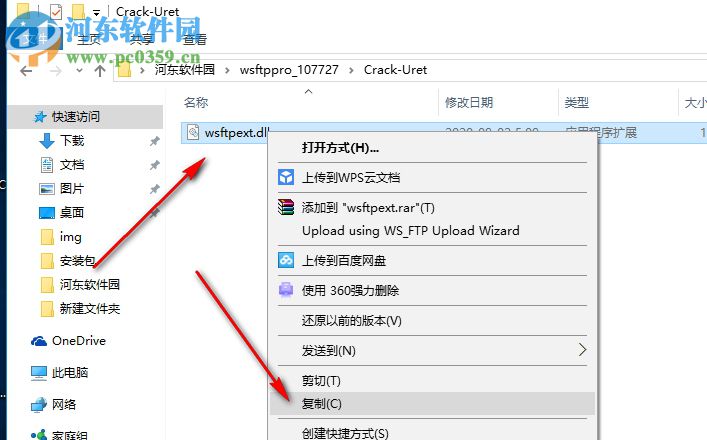Image resolution: width=707 pixels, height=440 pixels.
Task: Open quick access toolbar customize dropdown
Action: point(96,12)
